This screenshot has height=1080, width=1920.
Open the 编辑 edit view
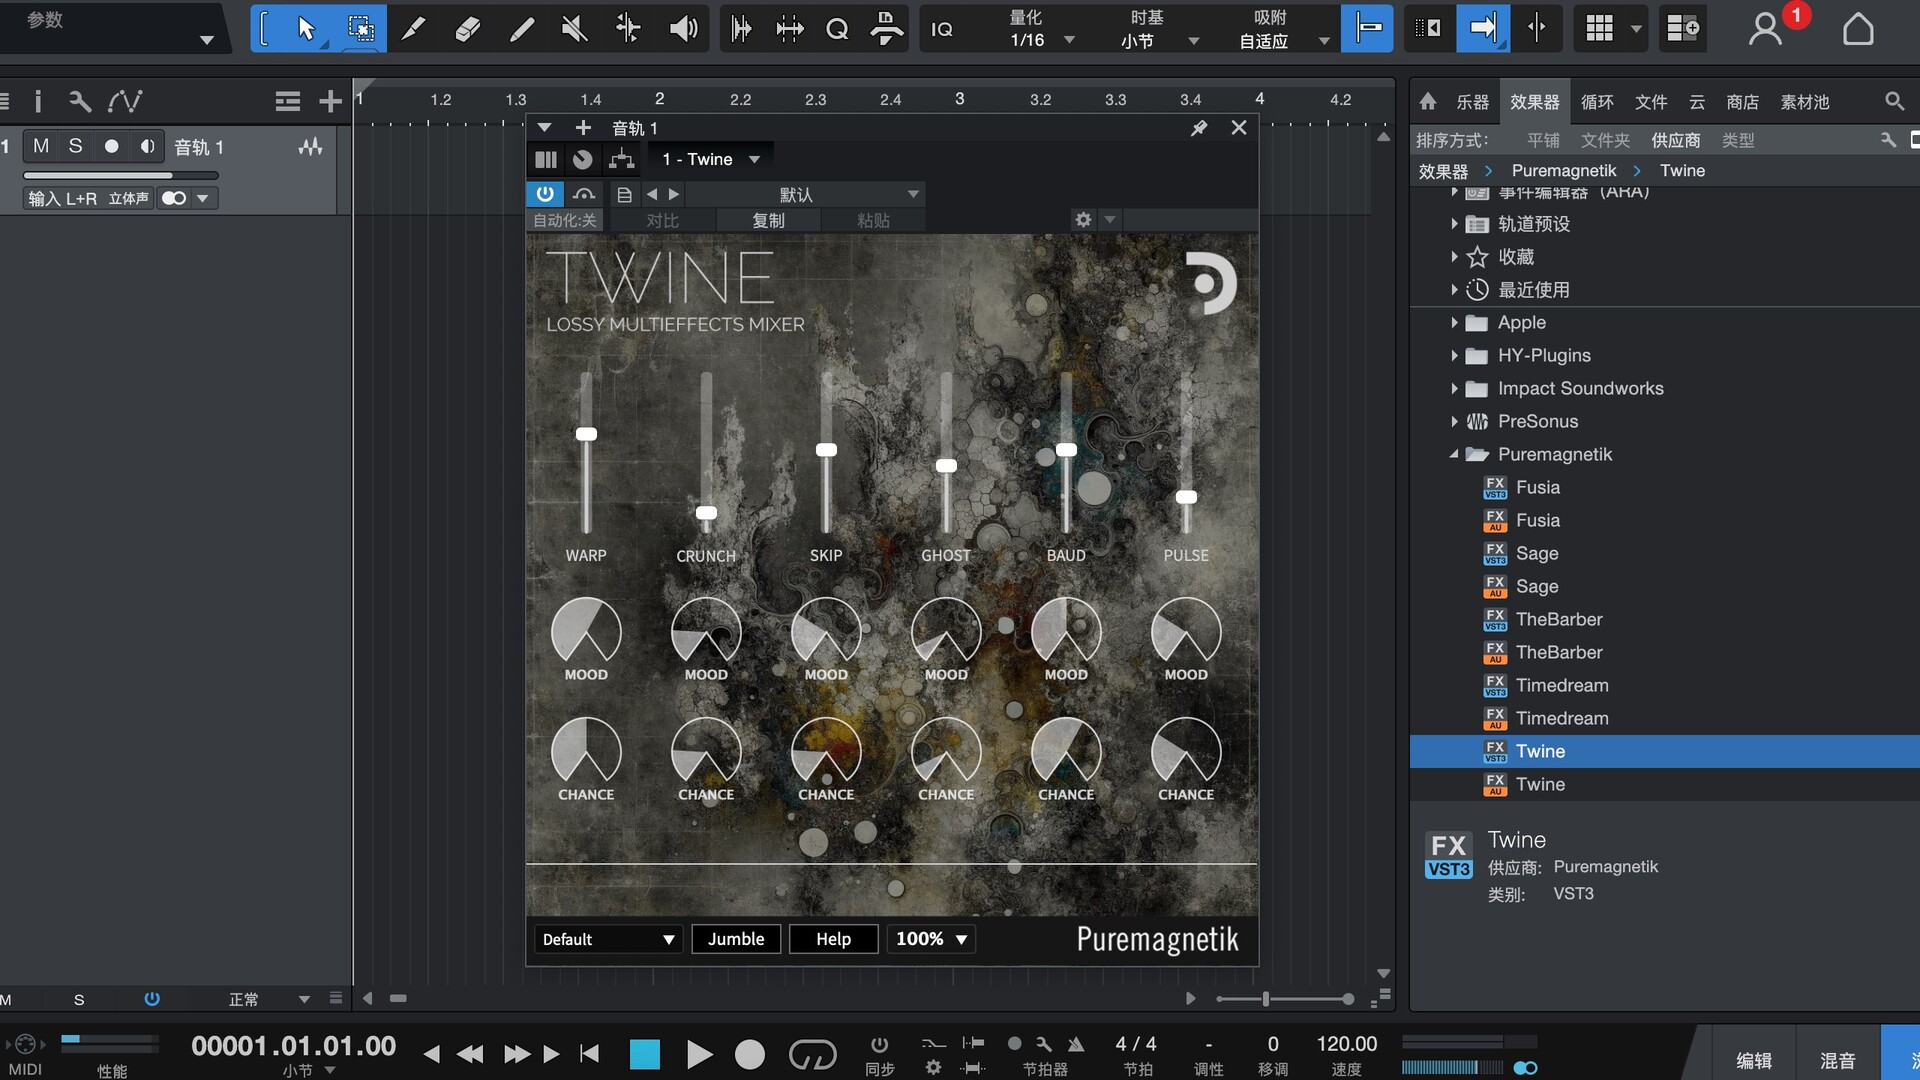coord(1754,1060)
